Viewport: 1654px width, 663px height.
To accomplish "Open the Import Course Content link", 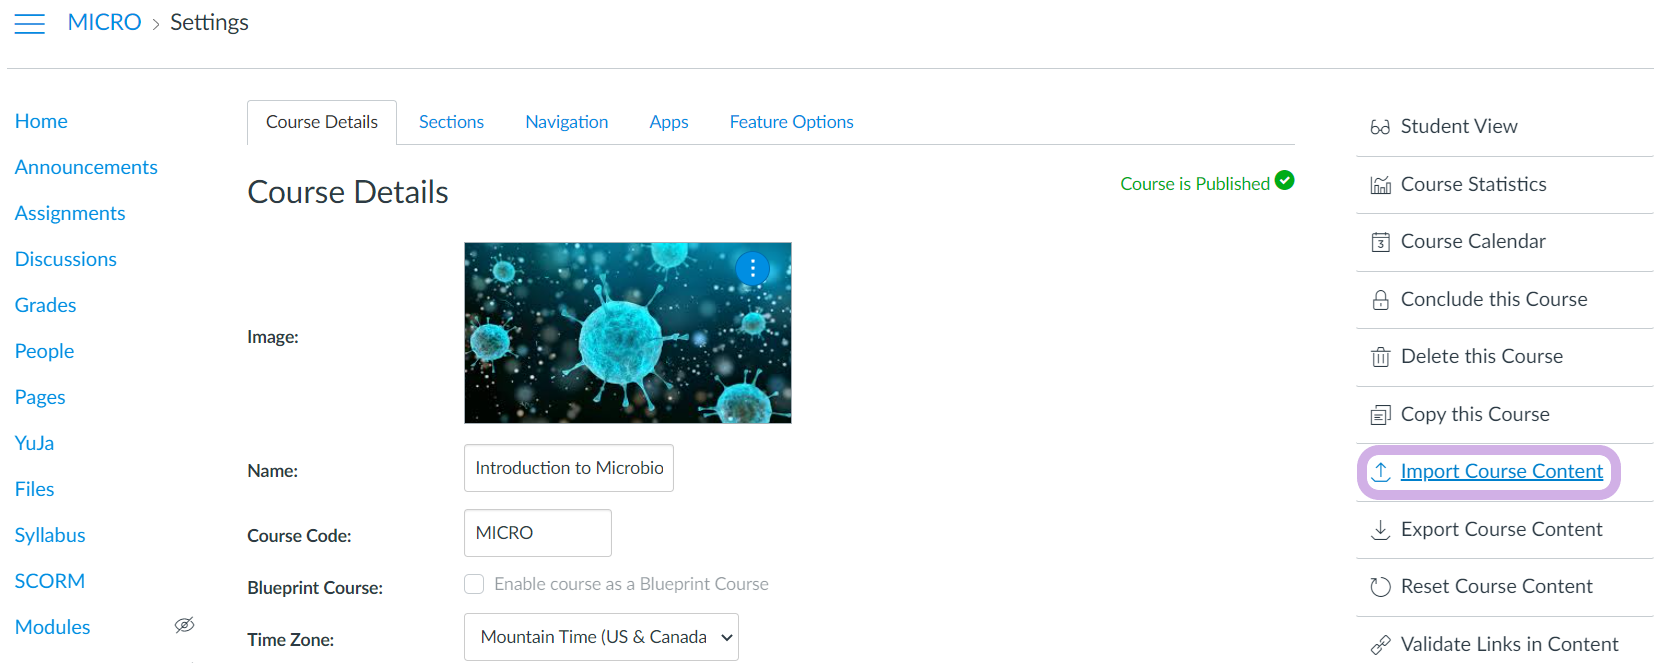I will (x=1501, y=472).
